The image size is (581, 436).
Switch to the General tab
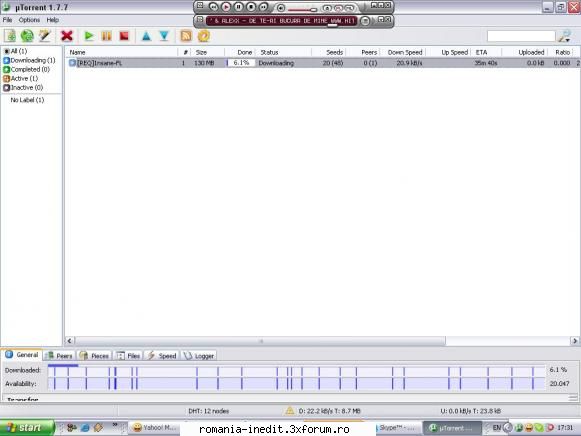[x=22, y=355]
